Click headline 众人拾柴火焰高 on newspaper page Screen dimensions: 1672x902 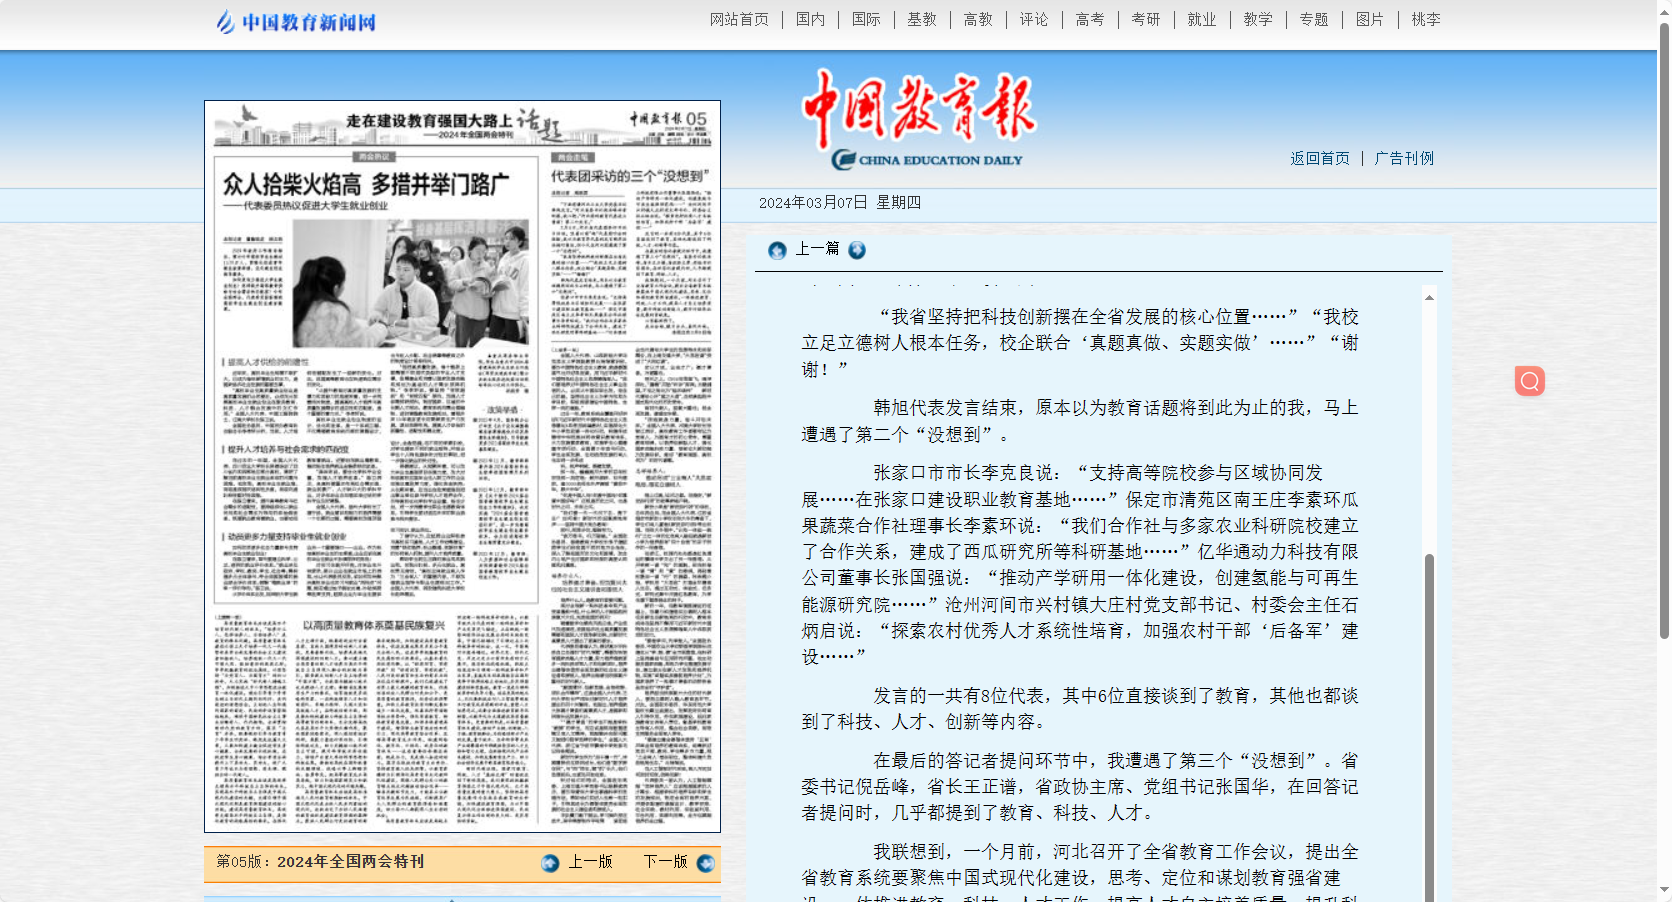pyautogui.click(x=365, y=184)
